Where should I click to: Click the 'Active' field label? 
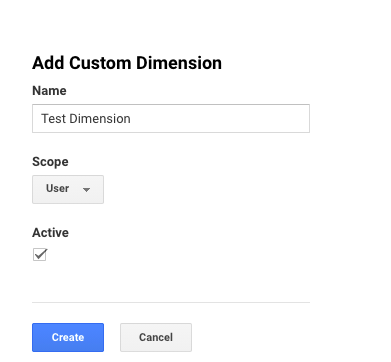tap(50, 233)
